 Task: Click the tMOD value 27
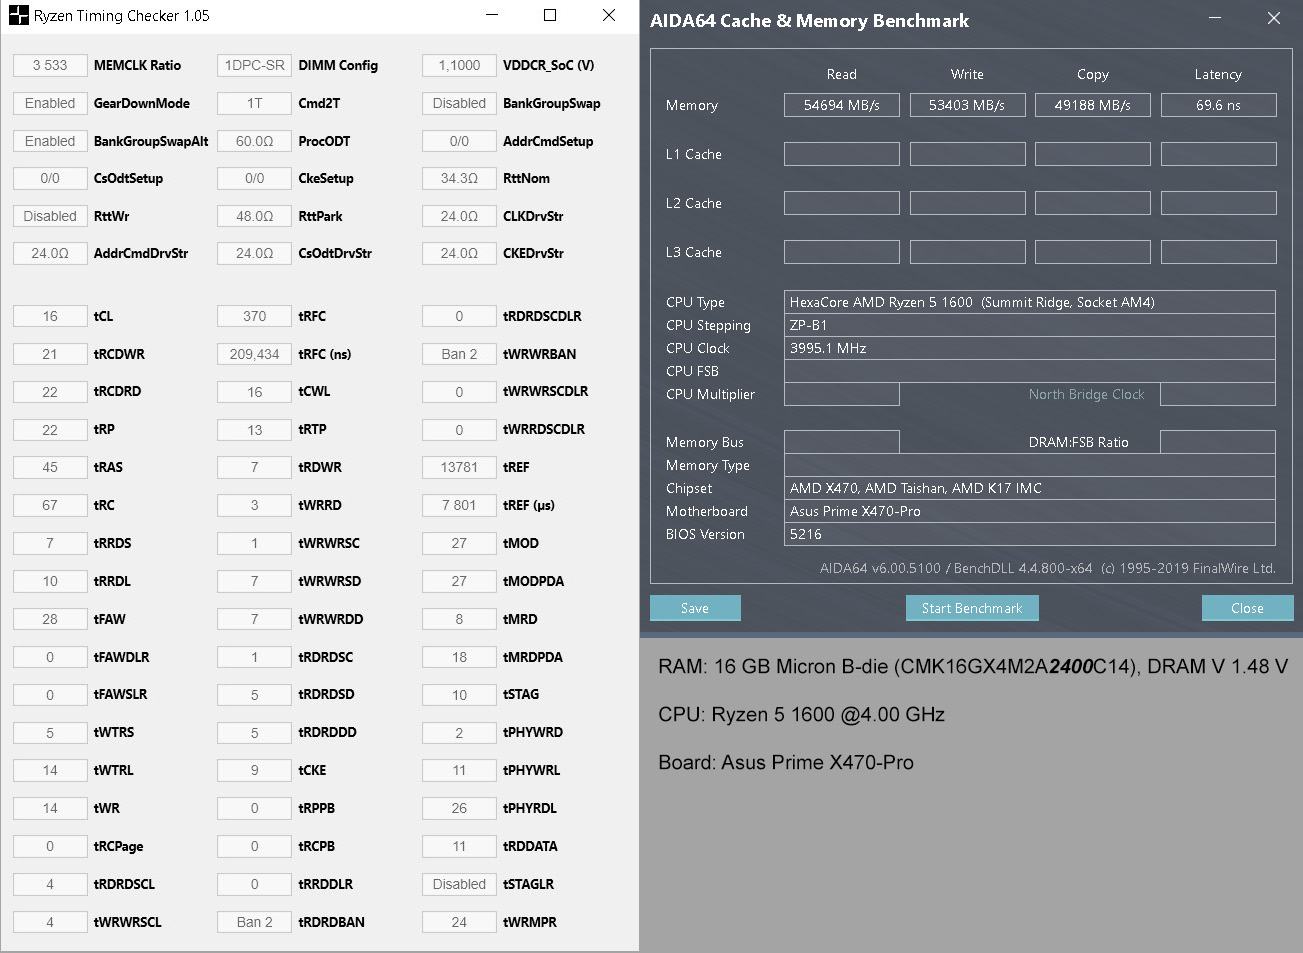[x=459, y=543]
